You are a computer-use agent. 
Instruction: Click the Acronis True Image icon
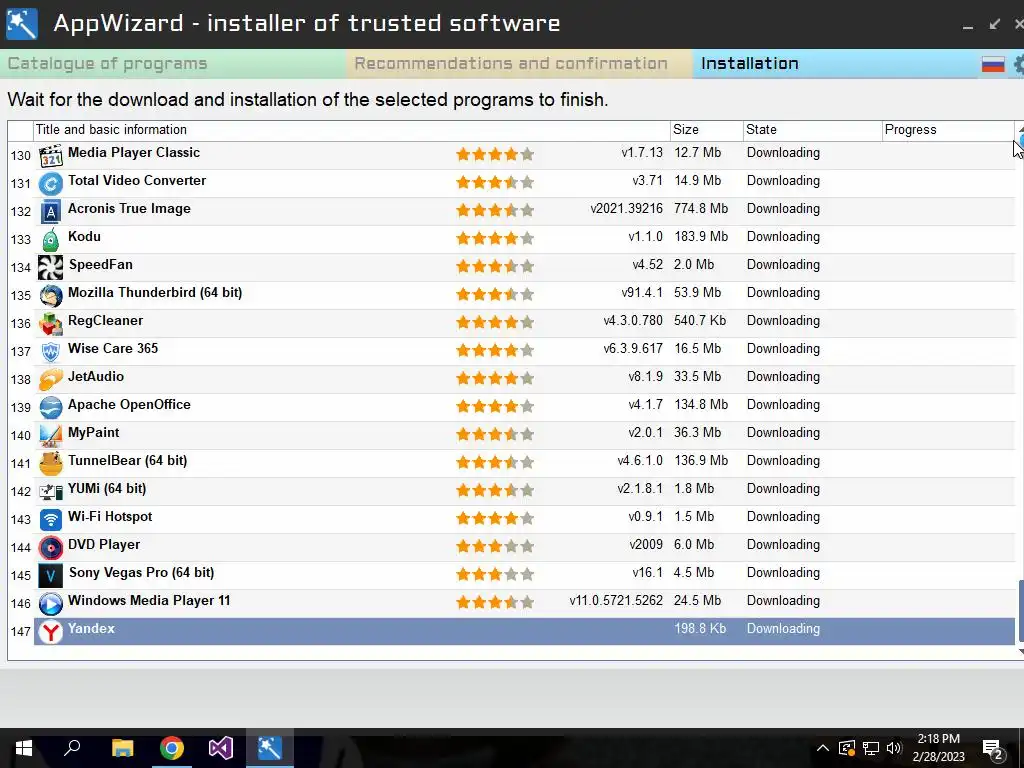(x=50, y=212)
